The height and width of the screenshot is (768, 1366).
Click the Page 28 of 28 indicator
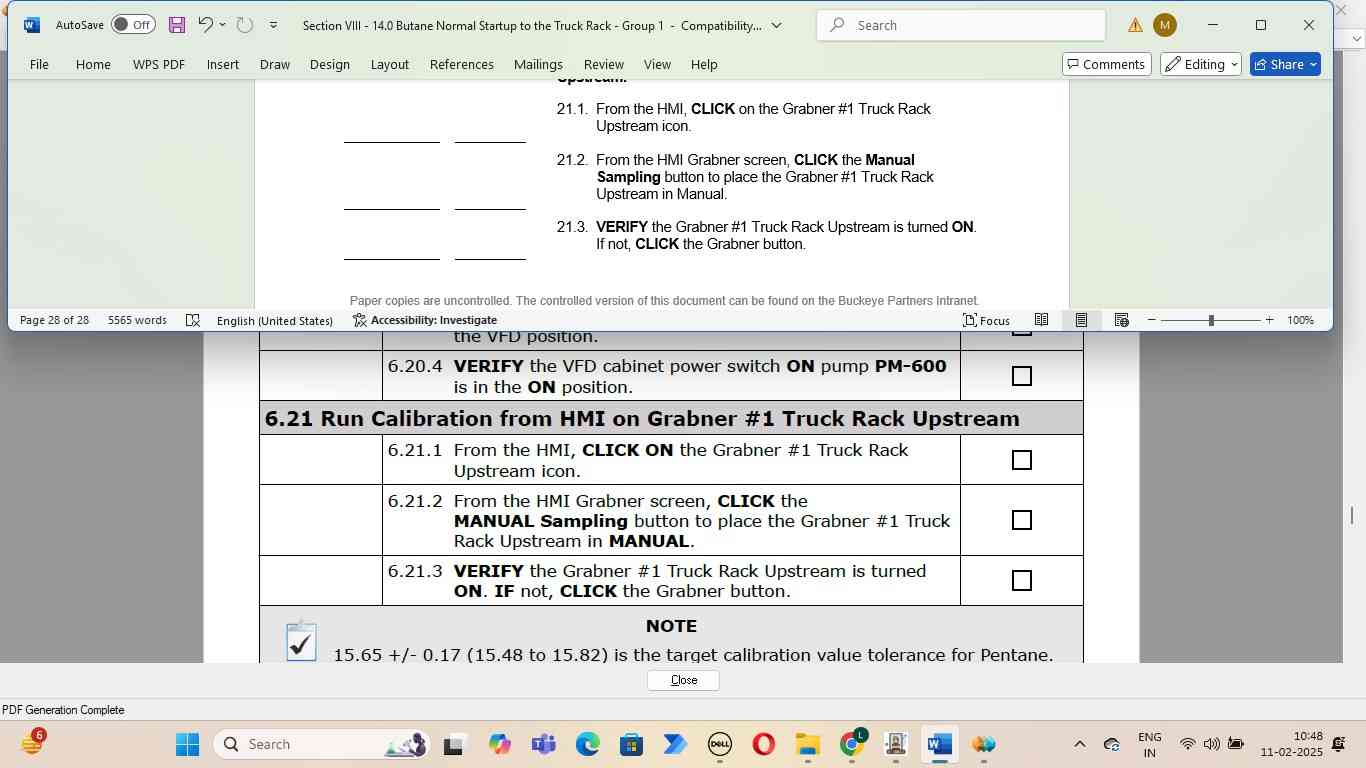tap(54, 320)
